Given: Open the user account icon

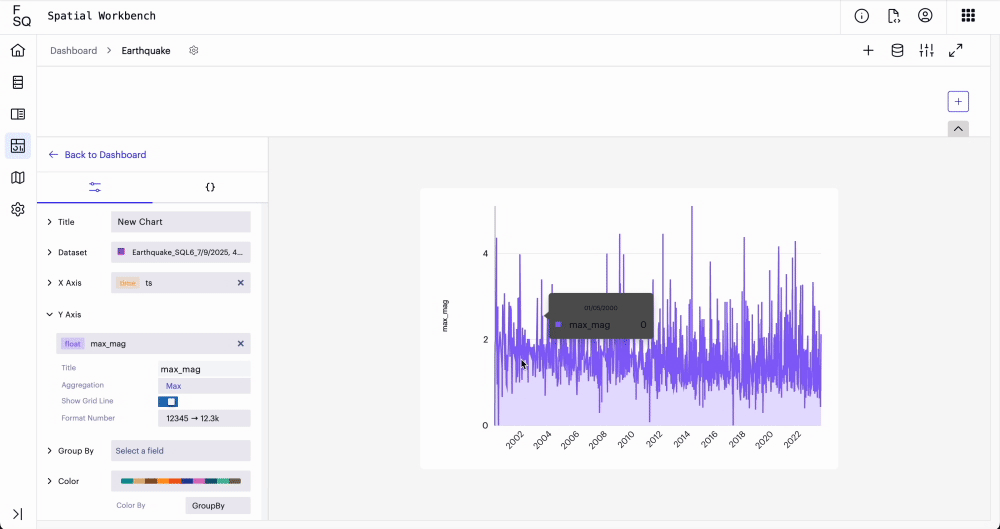Looking at the screenshot, I should point(925,17).
